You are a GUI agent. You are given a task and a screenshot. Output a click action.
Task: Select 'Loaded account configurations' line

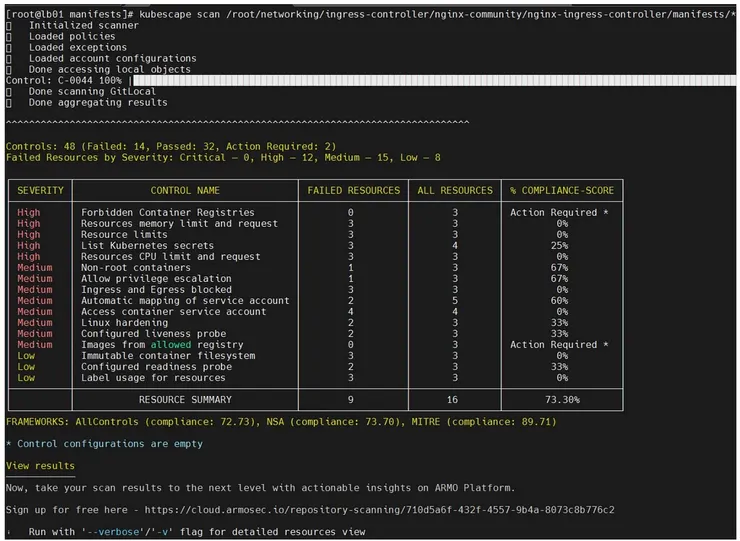click(112, 59)
